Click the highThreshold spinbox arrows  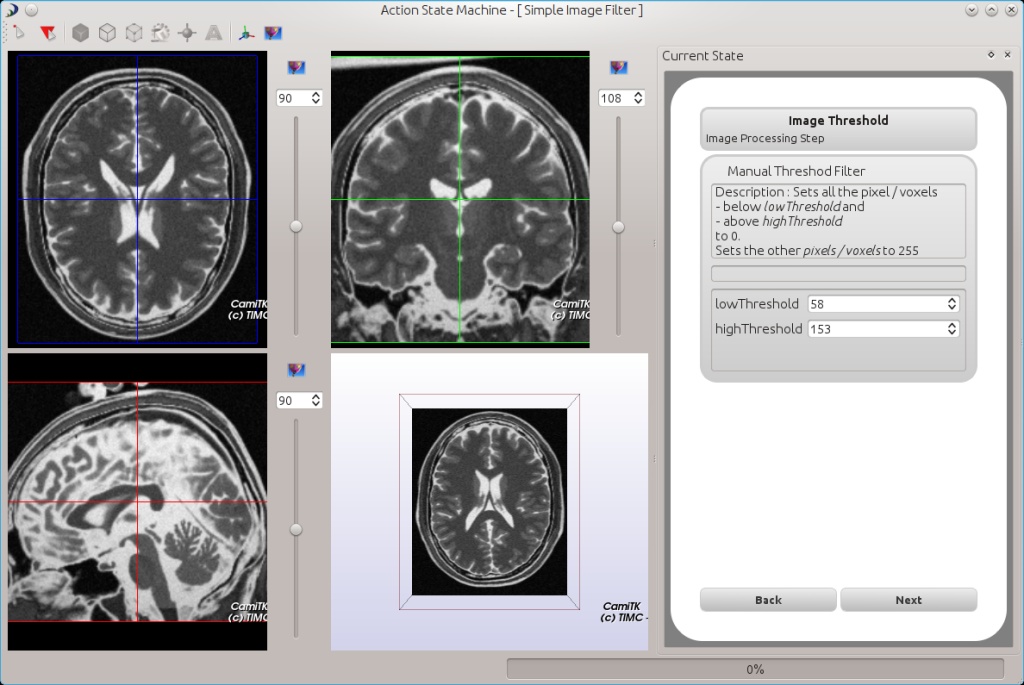point(951,328)
